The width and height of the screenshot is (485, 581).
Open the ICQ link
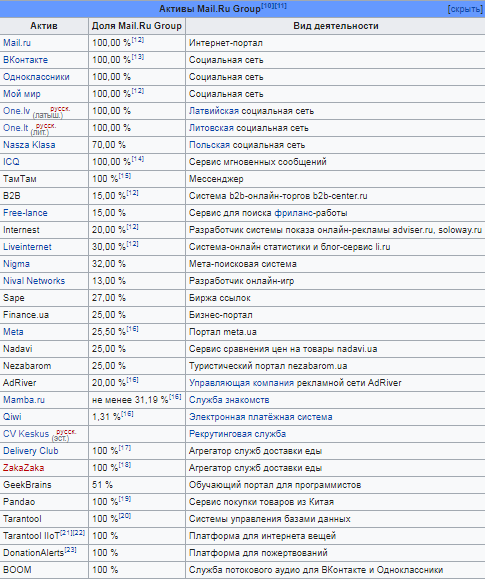(x=11, y=162)
